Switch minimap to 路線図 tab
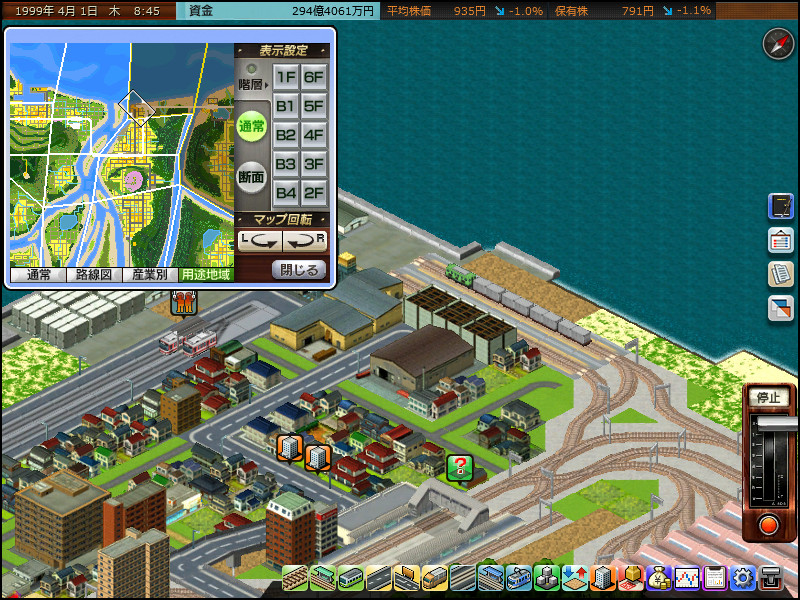 point(94,274)
